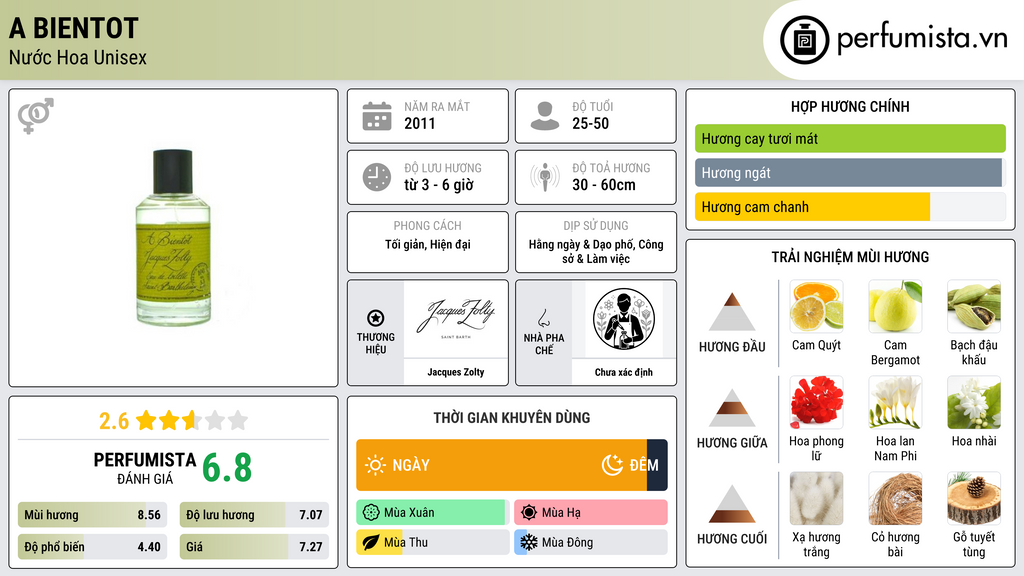Click the user rating number 2.6
Viewport: 1024px width, 576px height.
pyautogui.click(x=114, y=421)
